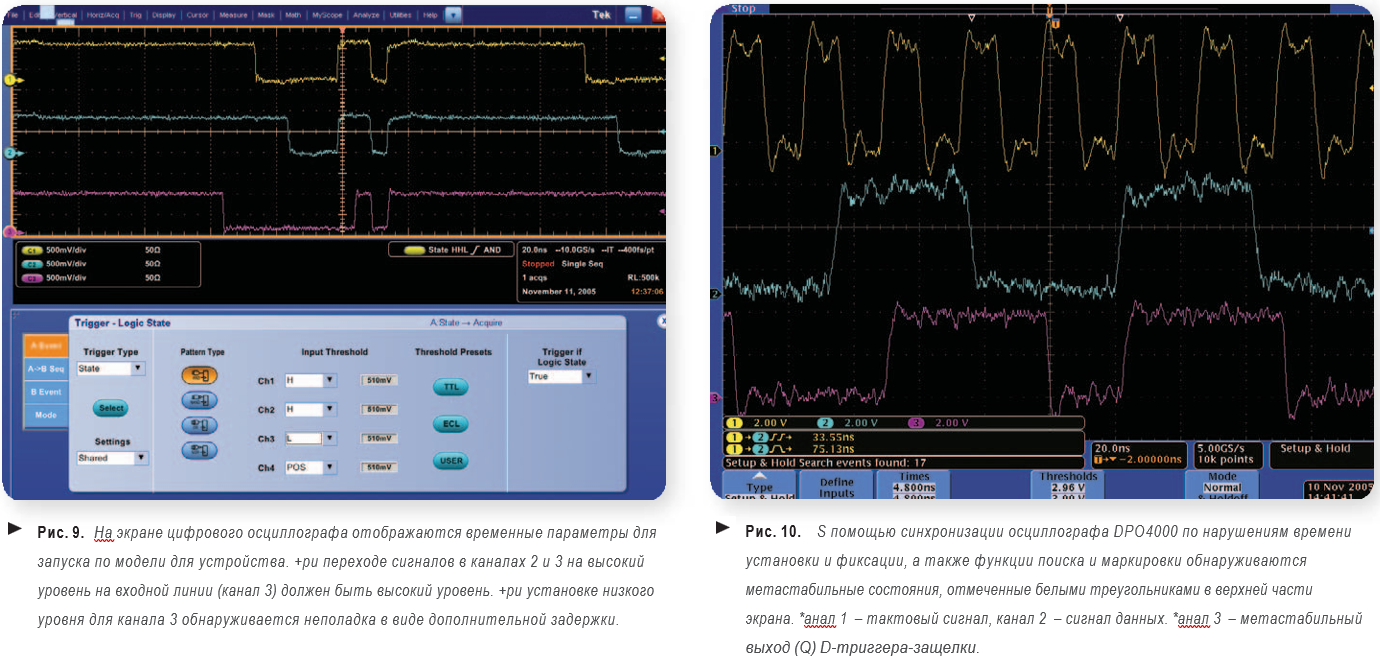
Task: Select the first Pattern Type icon (highlighted orange)
Action: pyautogui.click(x=199, y=376)
